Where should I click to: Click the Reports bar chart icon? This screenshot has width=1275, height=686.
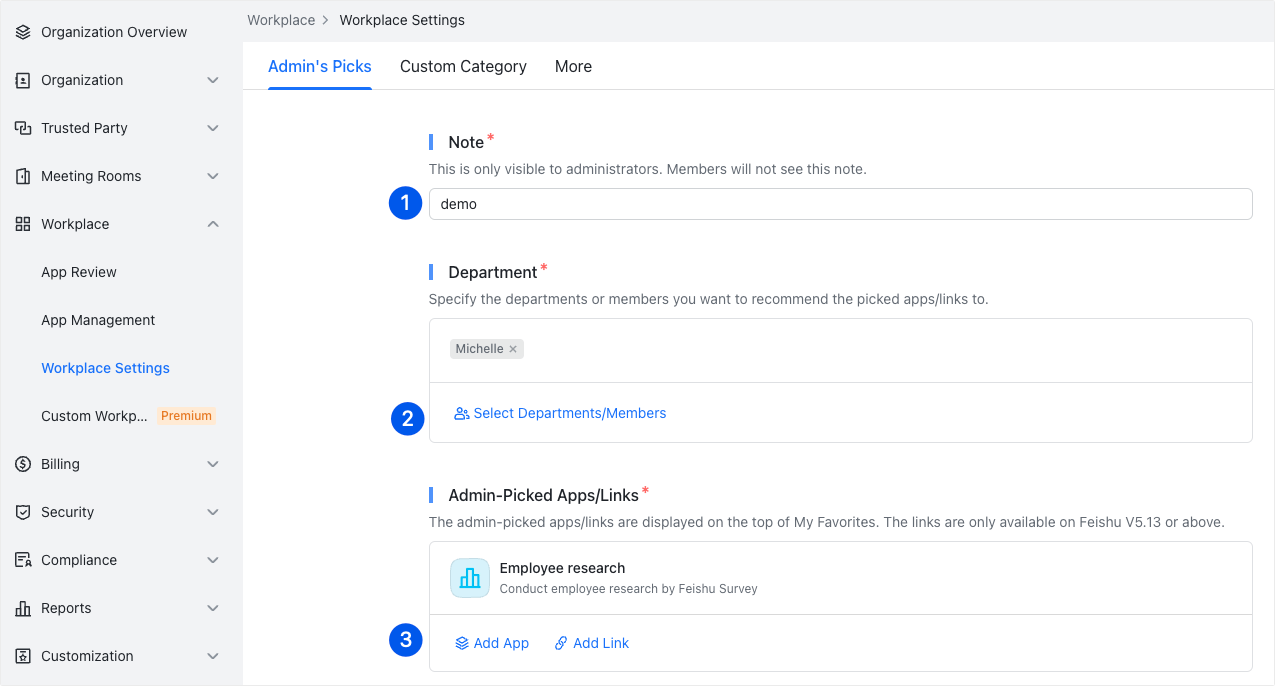23,608
